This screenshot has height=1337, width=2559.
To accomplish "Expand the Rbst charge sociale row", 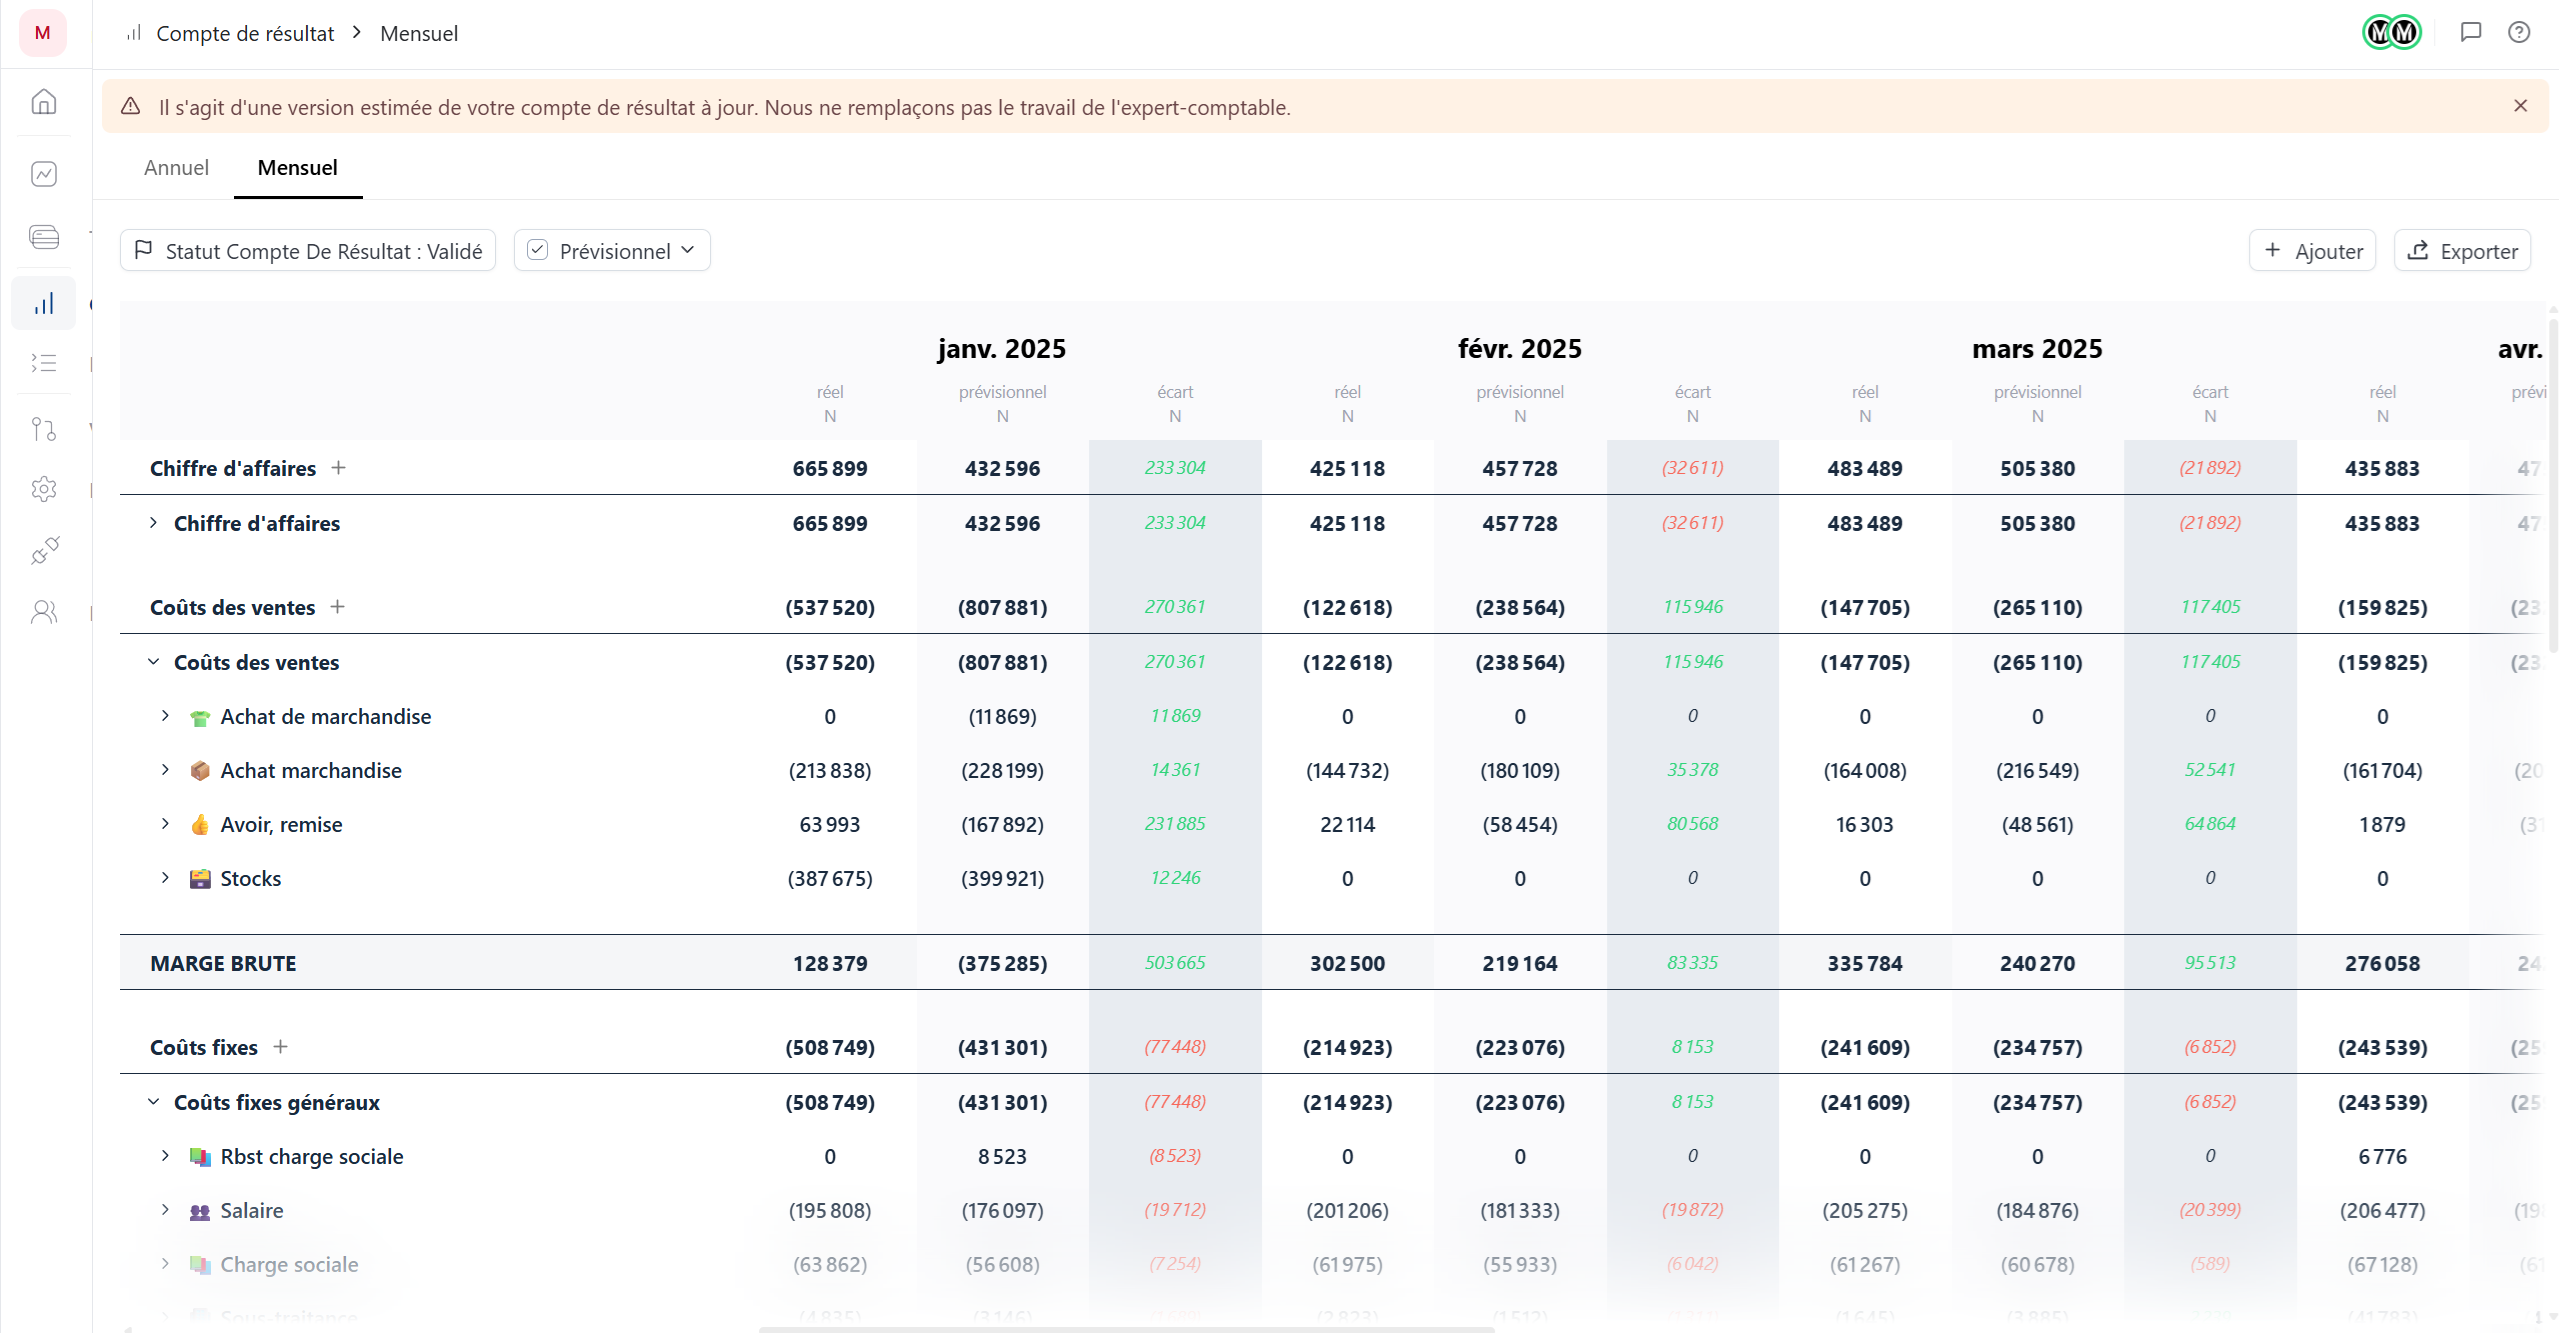I will pyautogui.click(x=166, y=1156).
